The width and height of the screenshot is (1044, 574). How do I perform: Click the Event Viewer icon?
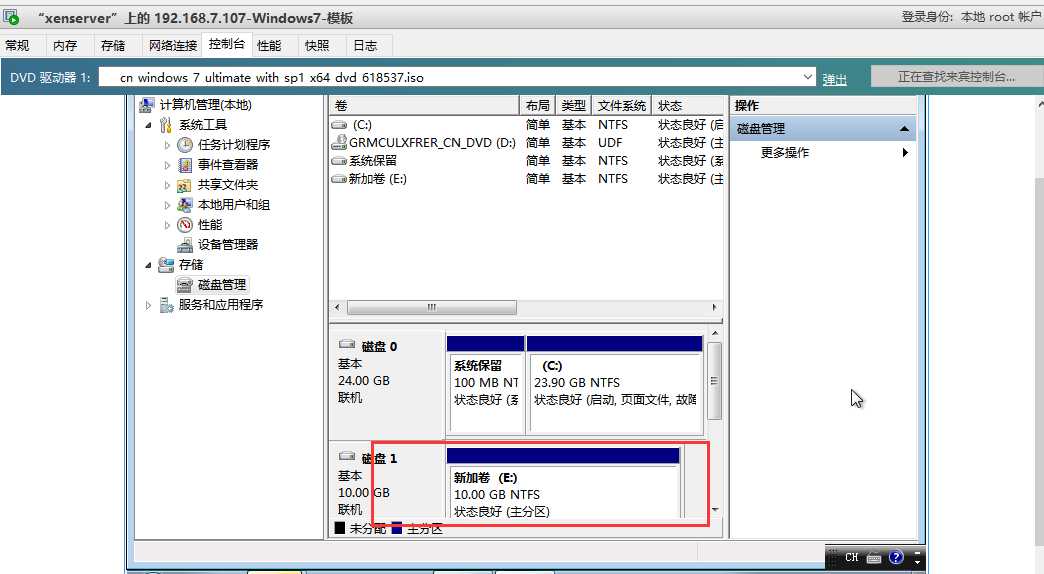[185, 164]
